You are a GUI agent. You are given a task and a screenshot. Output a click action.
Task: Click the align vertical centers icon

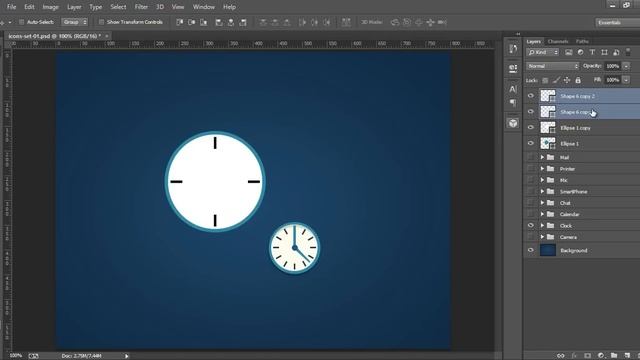point(191,22)
